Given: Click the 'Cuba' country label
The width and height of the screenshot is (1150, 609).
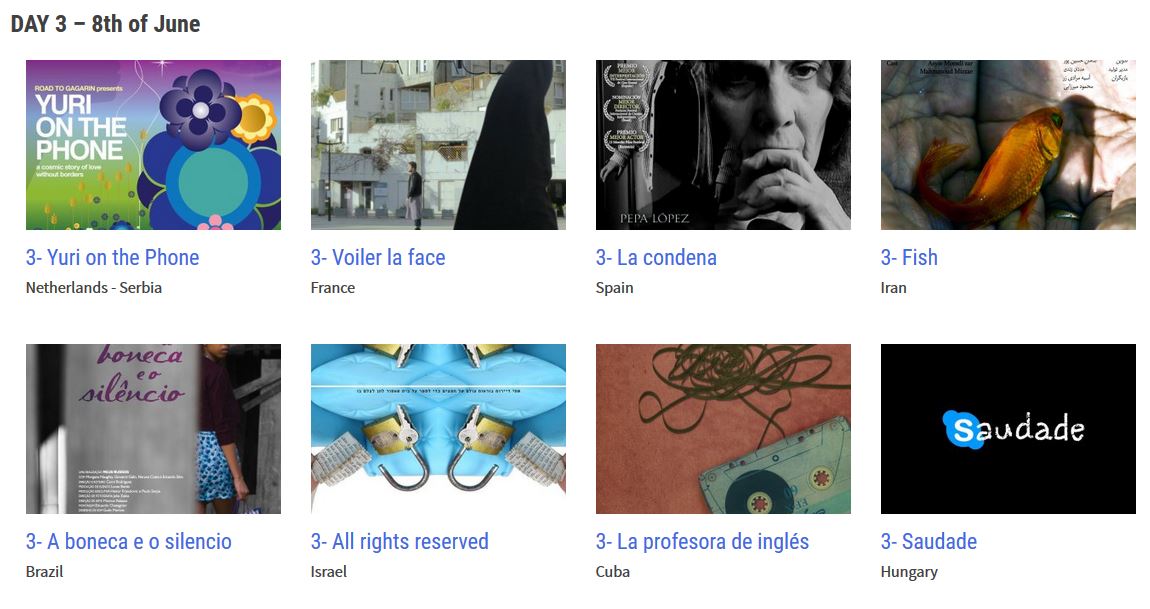Looking at the screenshot, I should tap(612, 572).
